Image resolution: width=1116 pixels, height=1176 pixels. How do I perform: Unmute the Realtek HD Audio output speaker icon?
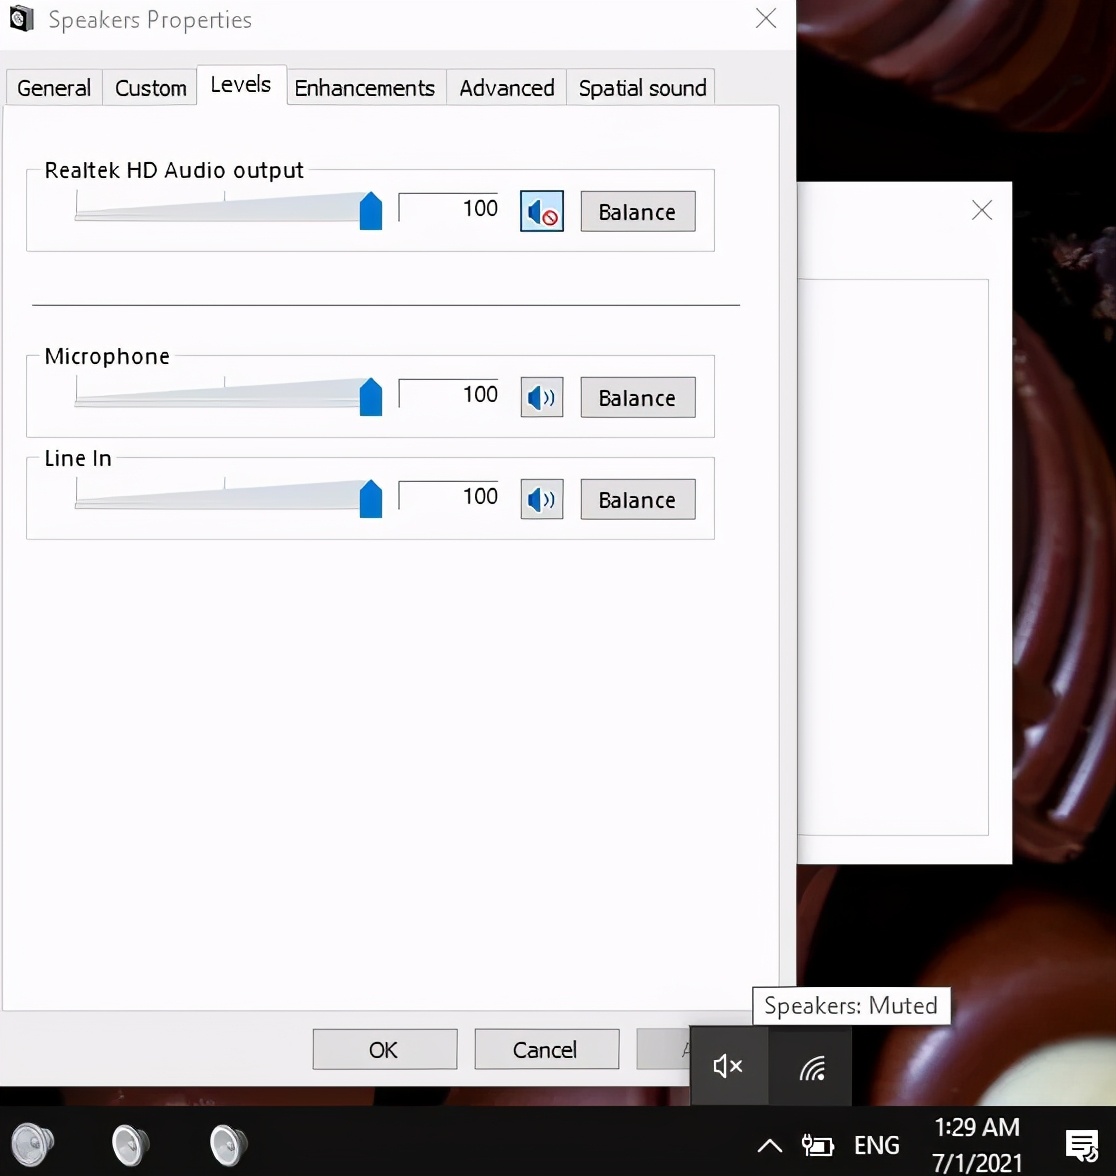point(541,211)
